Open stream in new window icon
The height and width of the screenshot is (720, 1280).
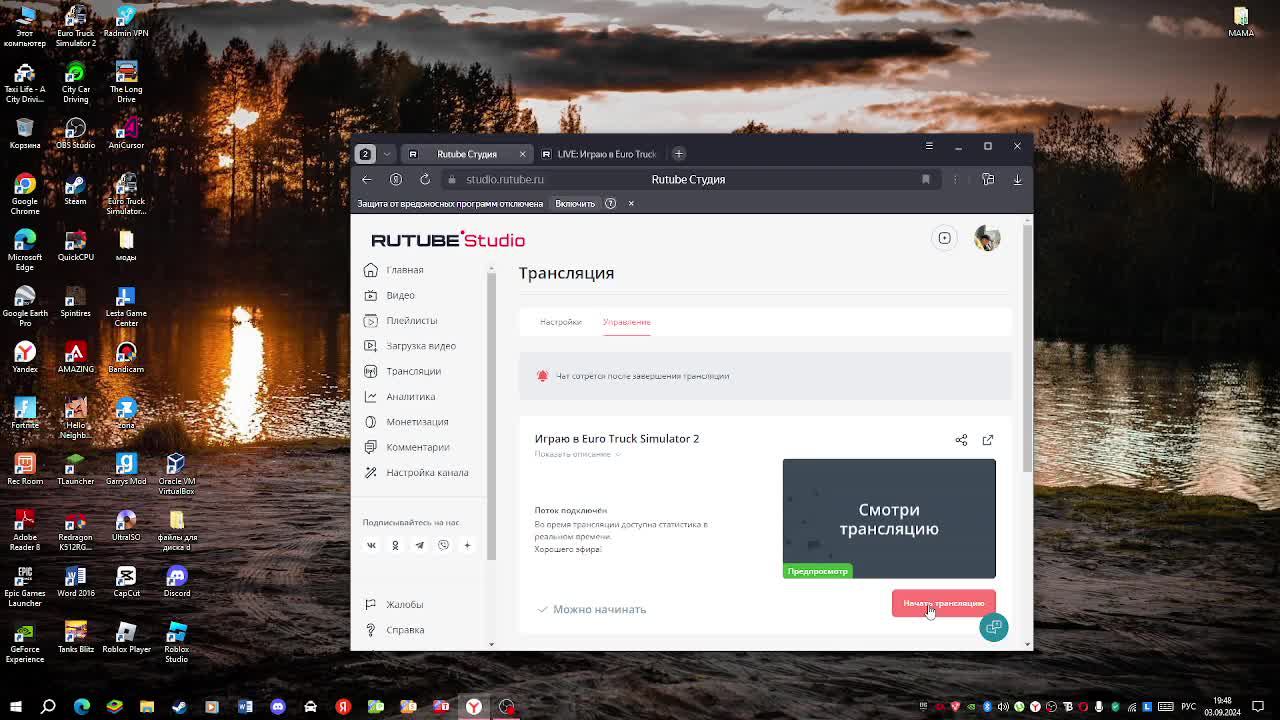pyautogui.click(x=988, y=440)
